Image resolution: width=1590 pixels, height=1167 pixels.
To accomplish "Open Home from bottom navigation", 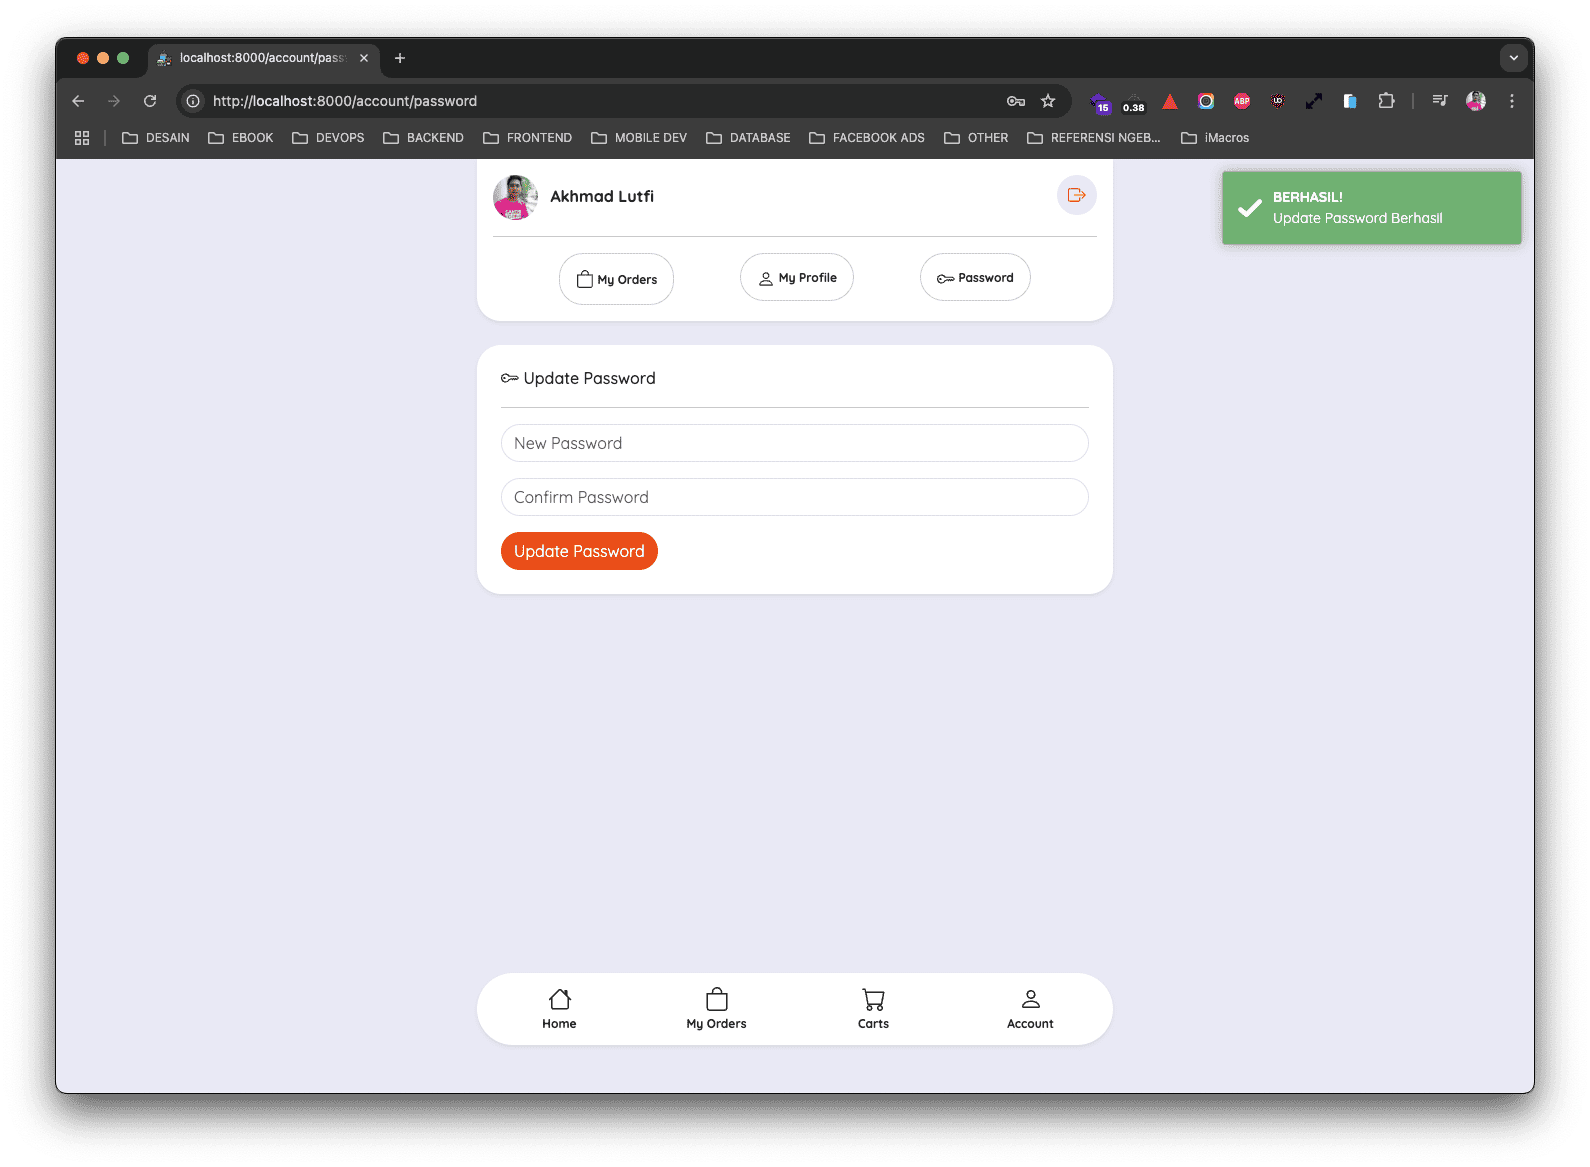I will click(559, 1008).
